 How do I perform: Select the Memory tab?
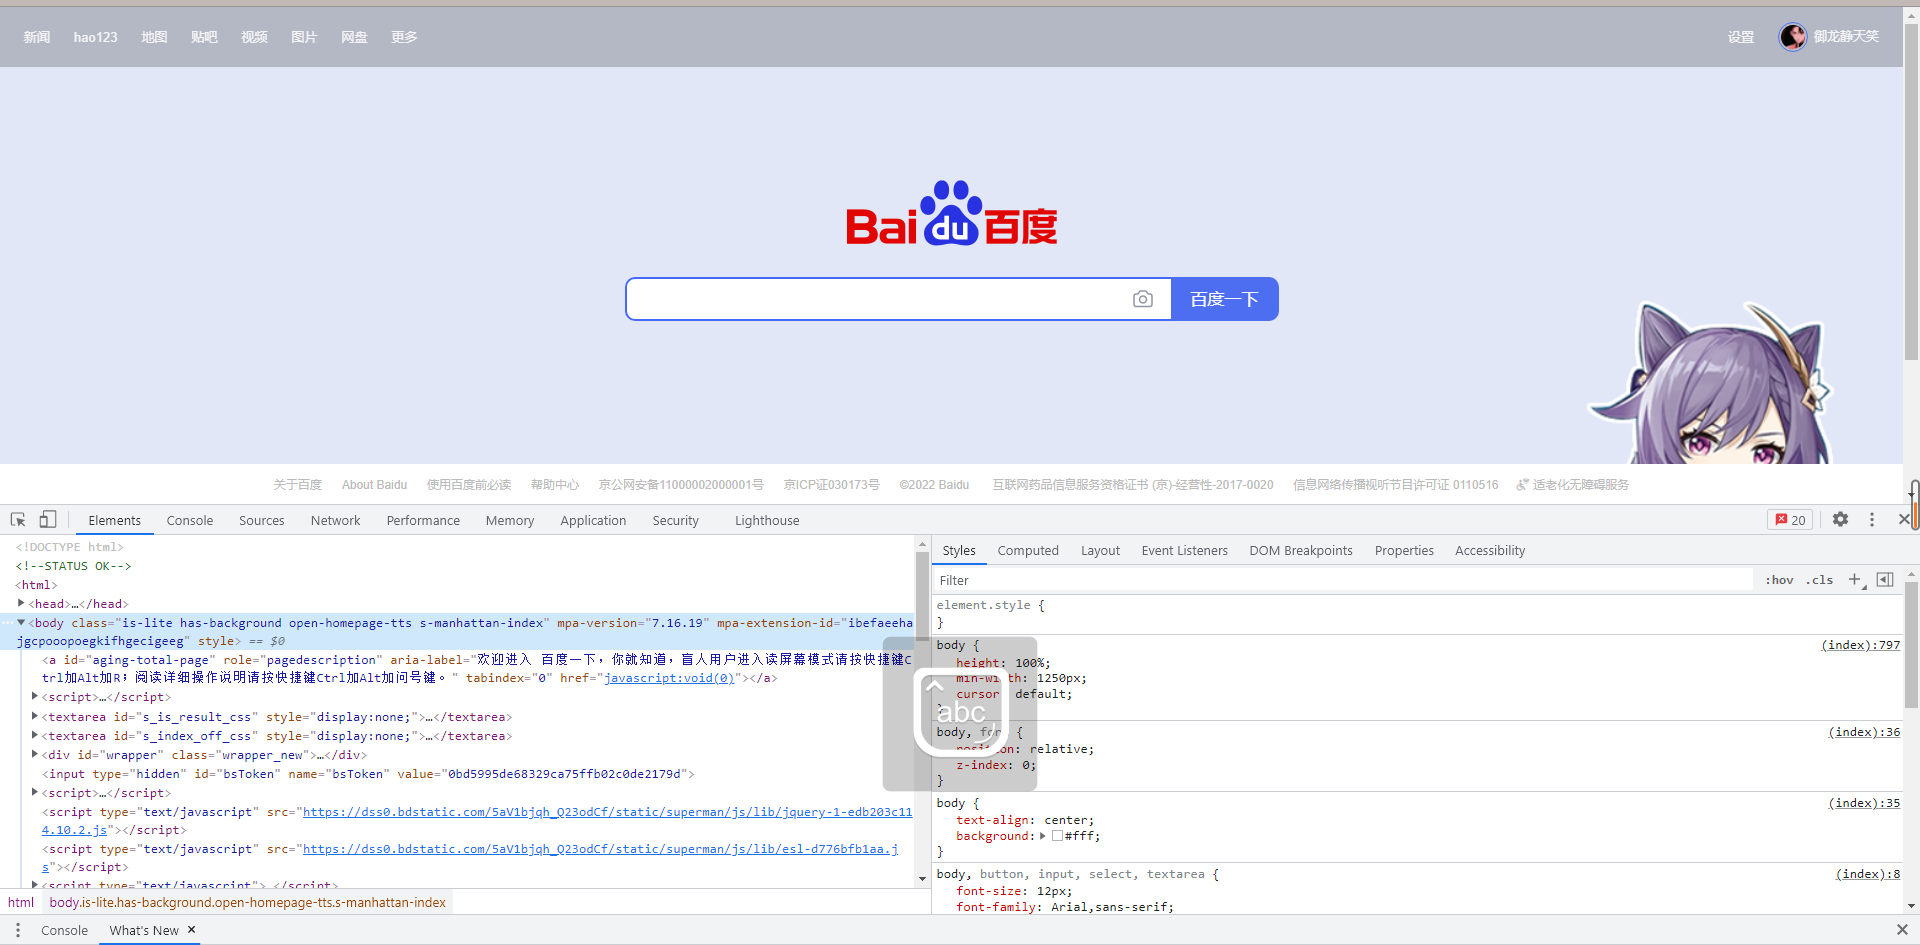tap(510, 520)
